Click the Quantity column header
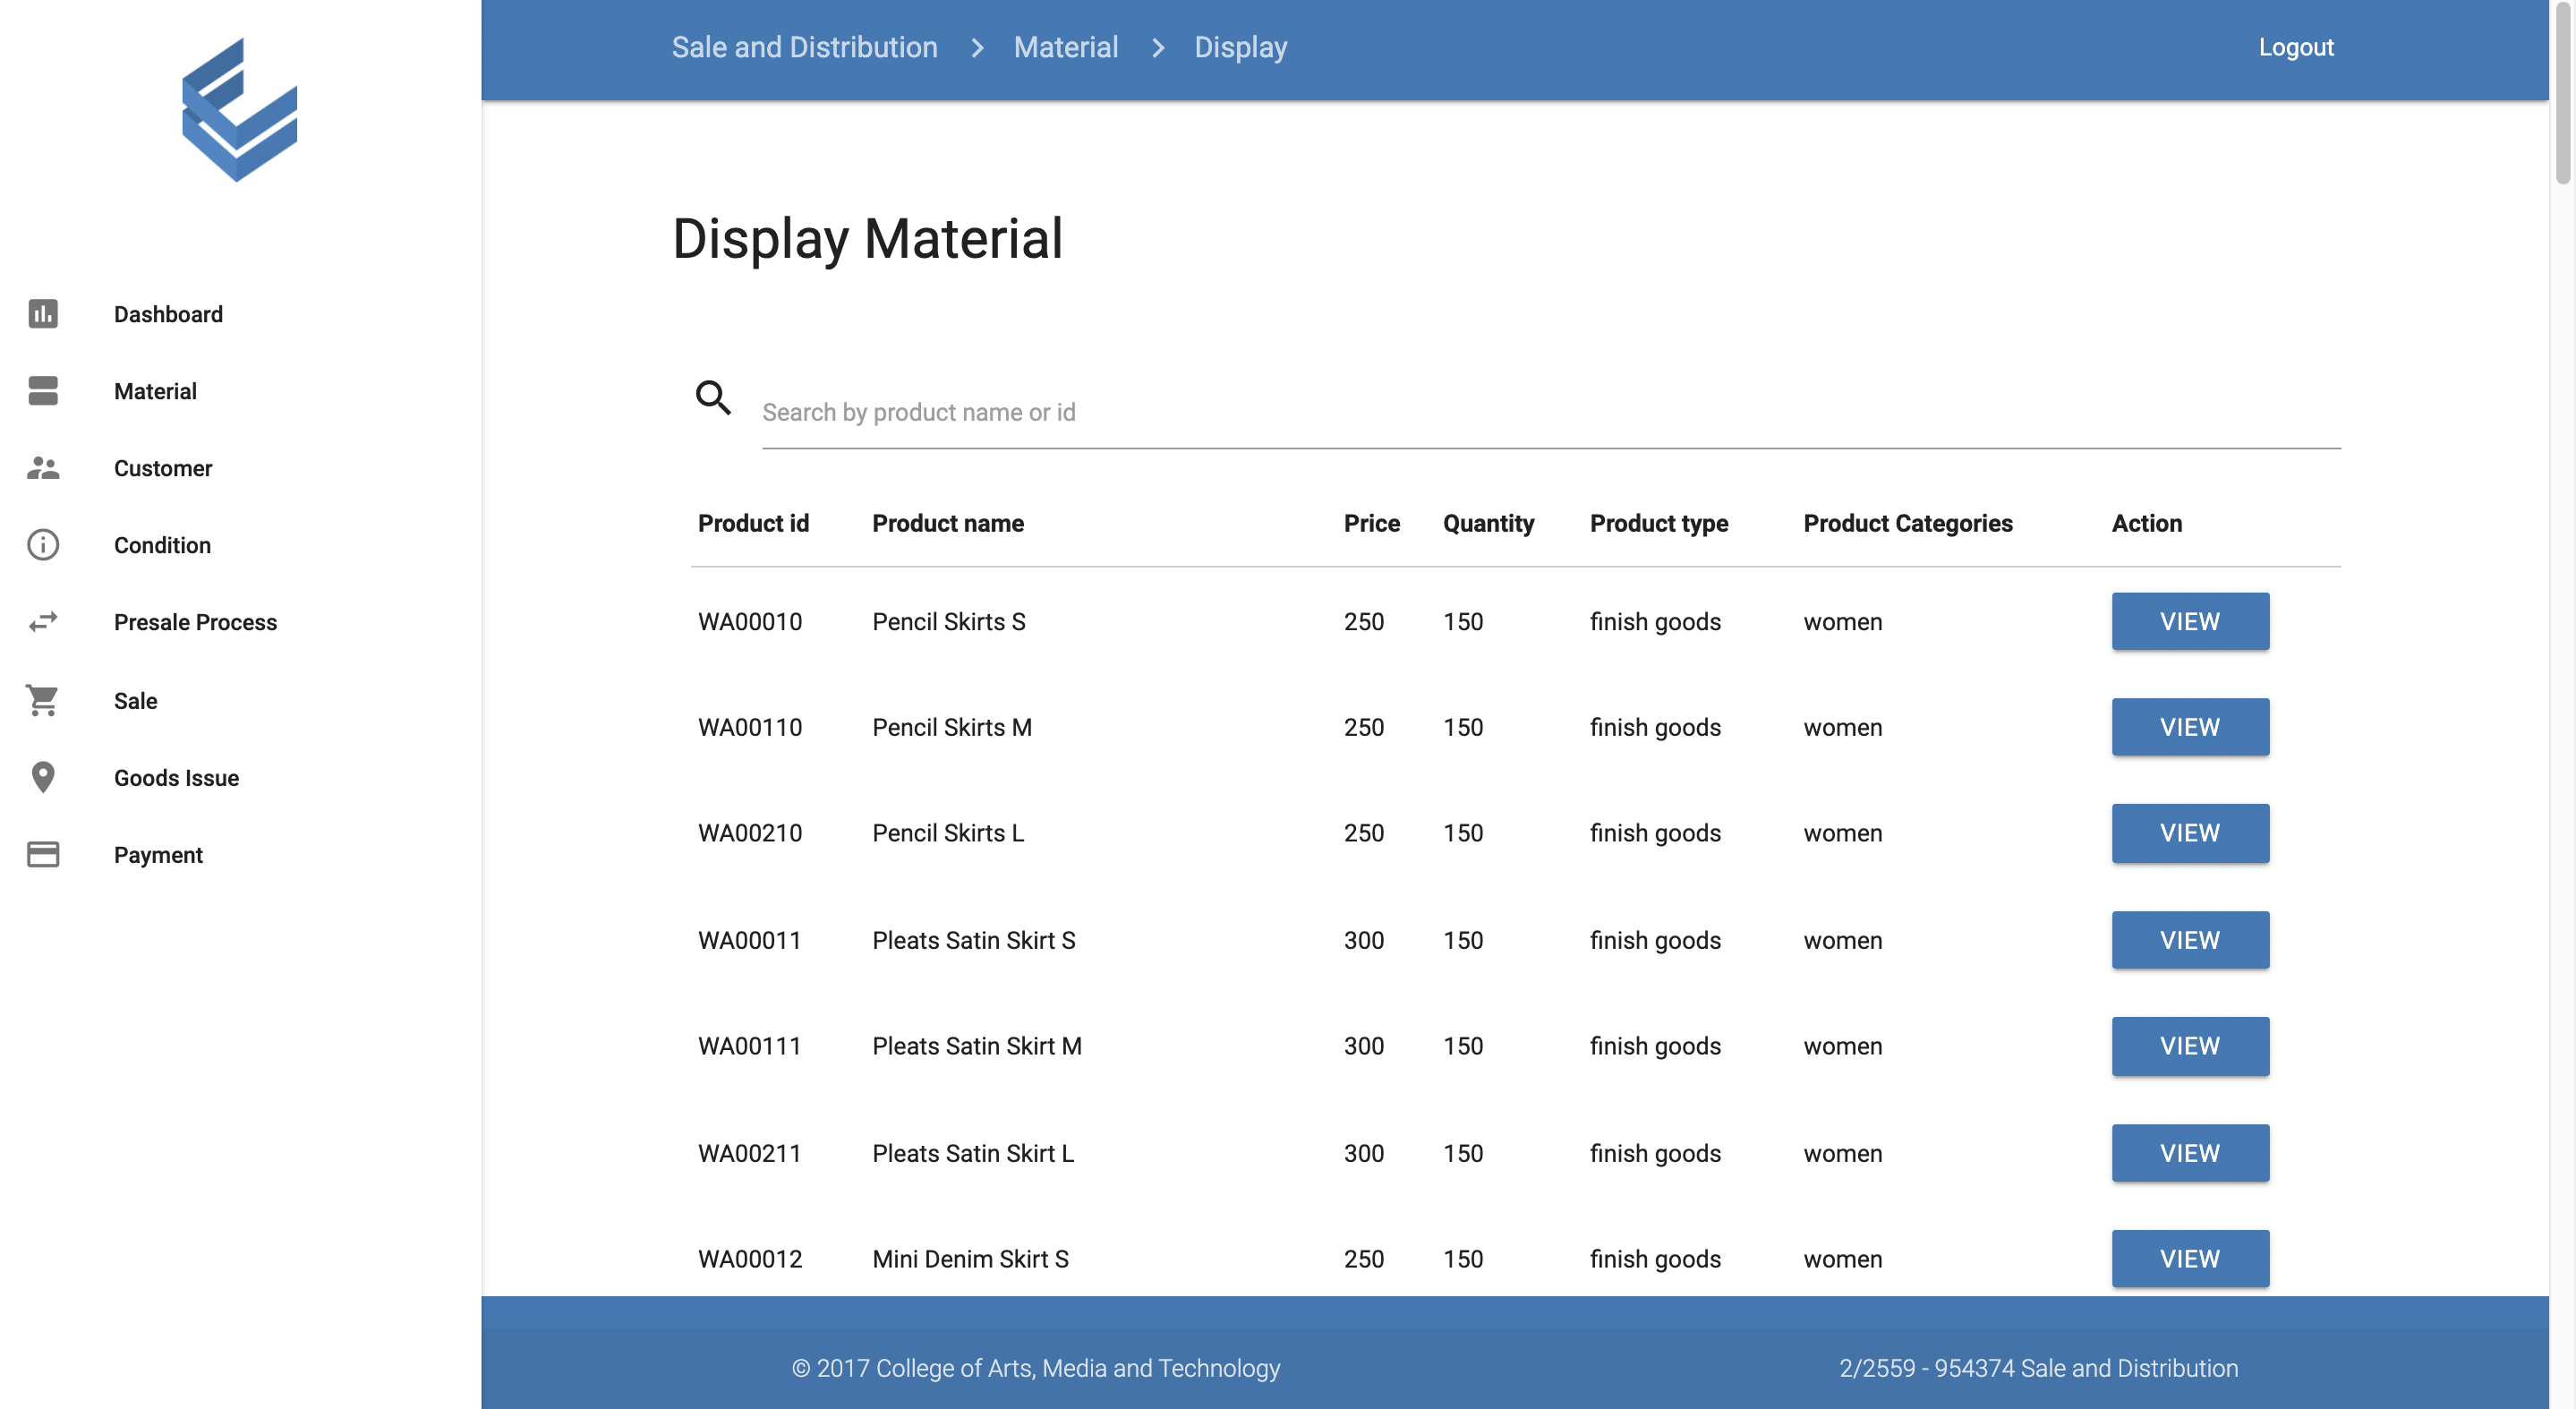 [1488, 523]
